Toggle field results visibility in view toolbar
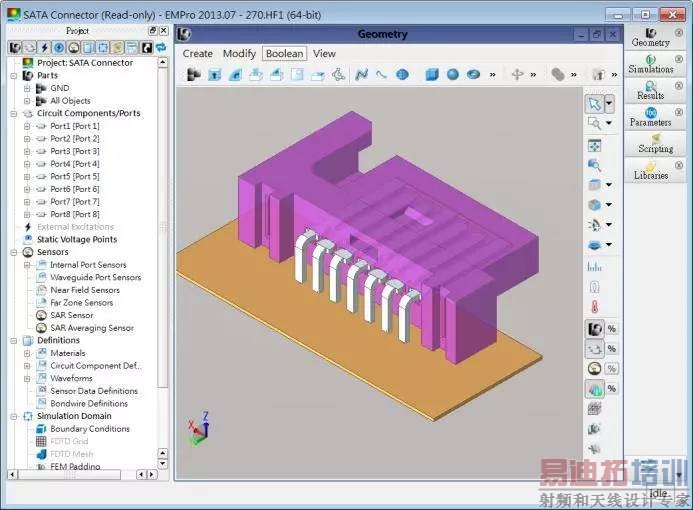The width and height of the screenshot is (693, 510). [595, 389]
